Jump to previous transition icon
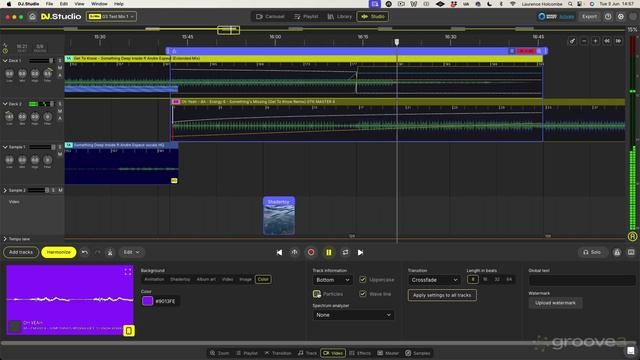 [x=607, y=41]
